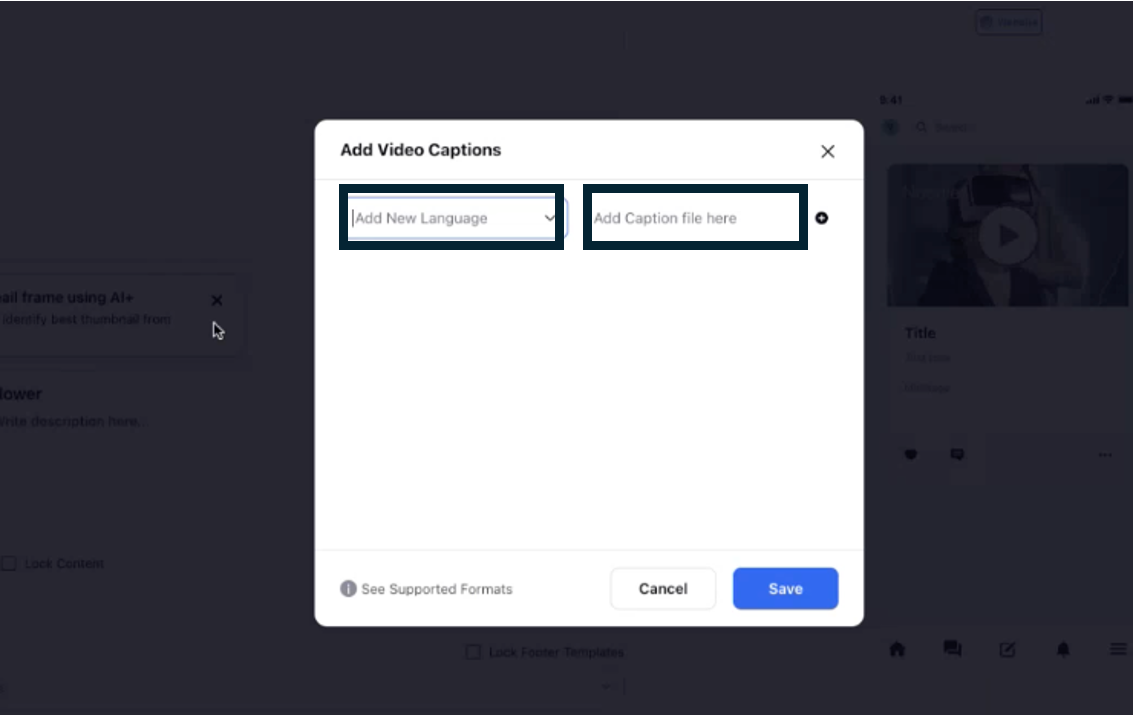The height and width of the screenshot is (716, 1134).
Task: Expand the Add New Language dropdown arrow
Action: 549,218
